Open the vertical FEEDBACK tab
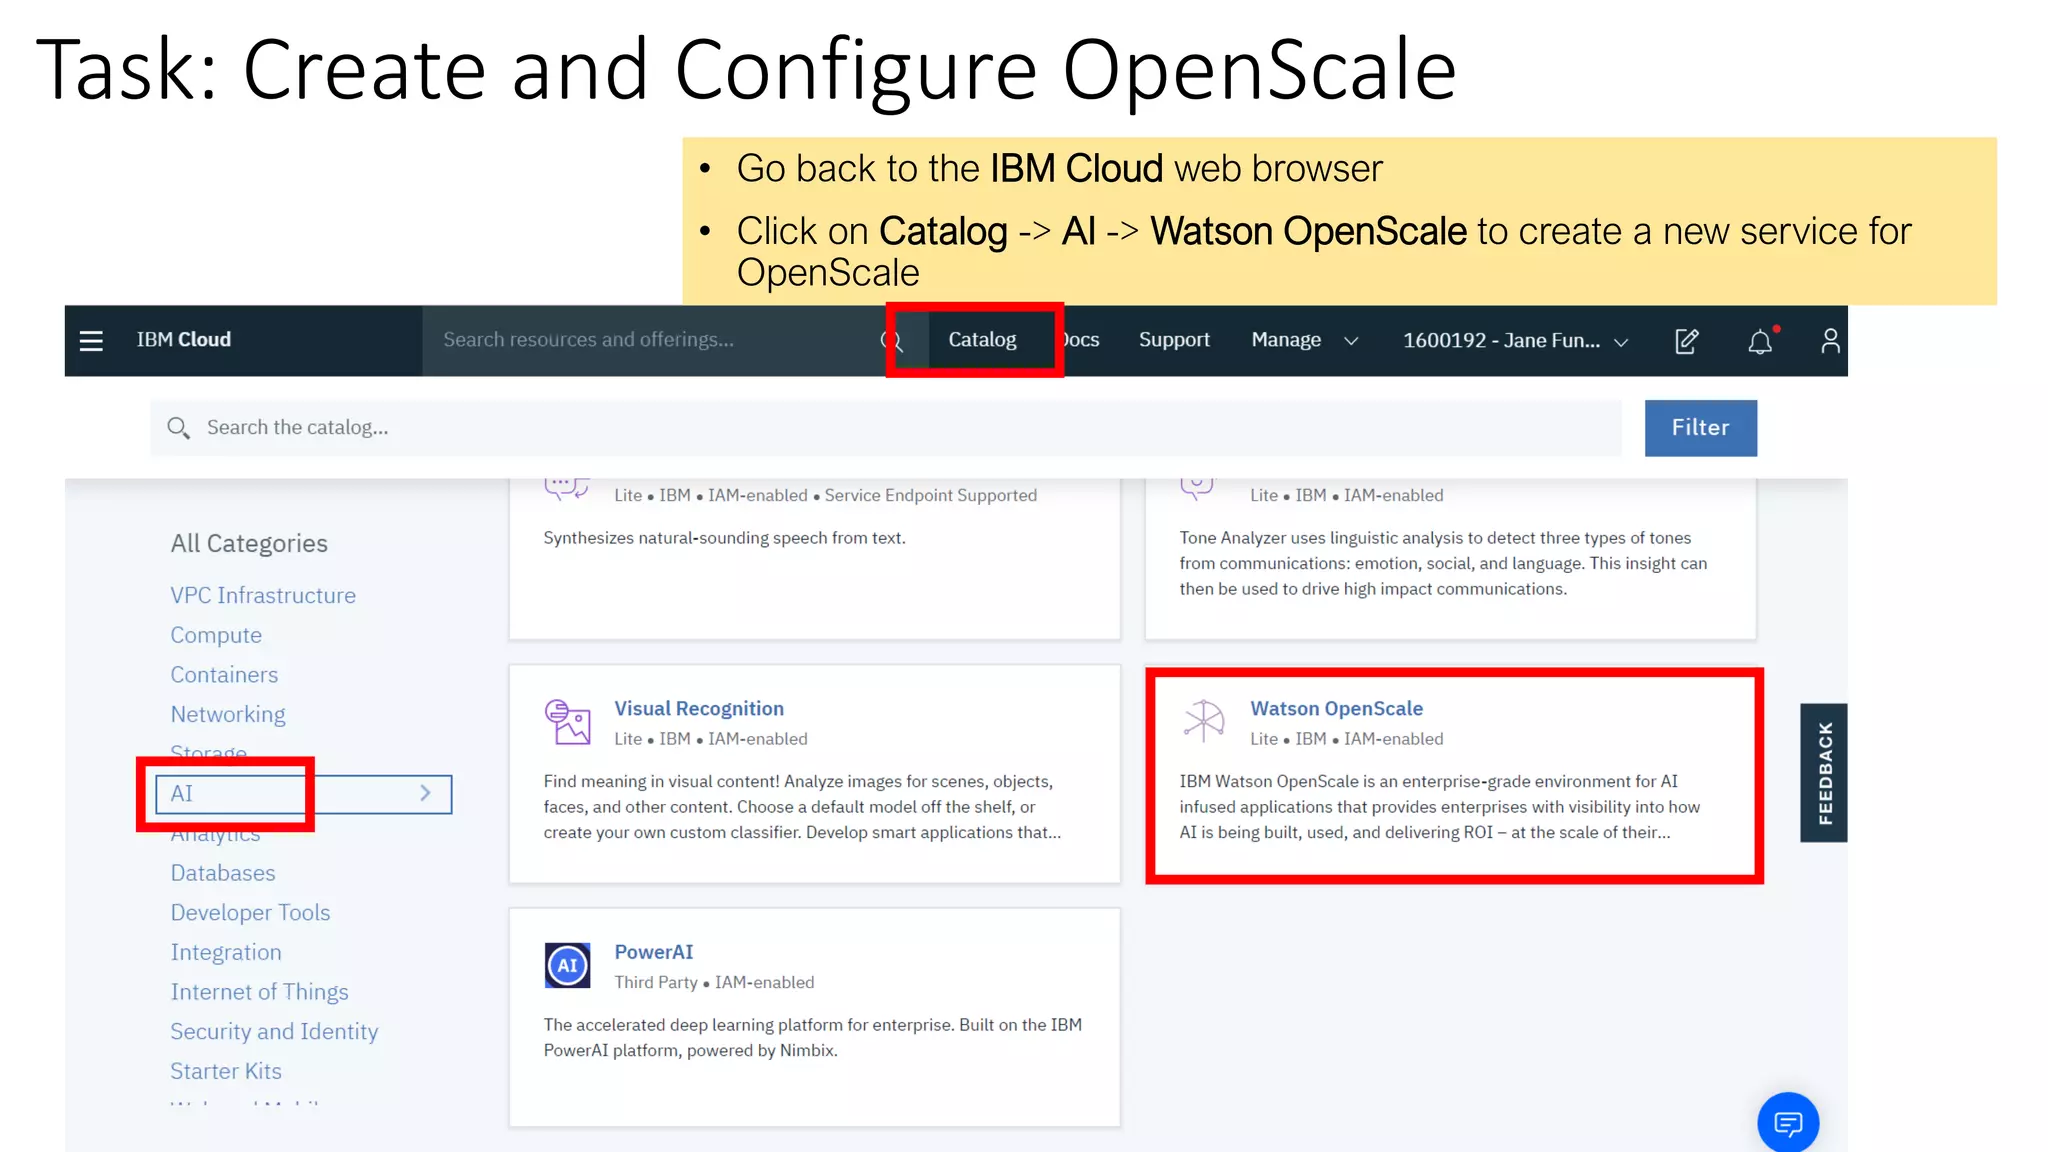 (1824, 773)
